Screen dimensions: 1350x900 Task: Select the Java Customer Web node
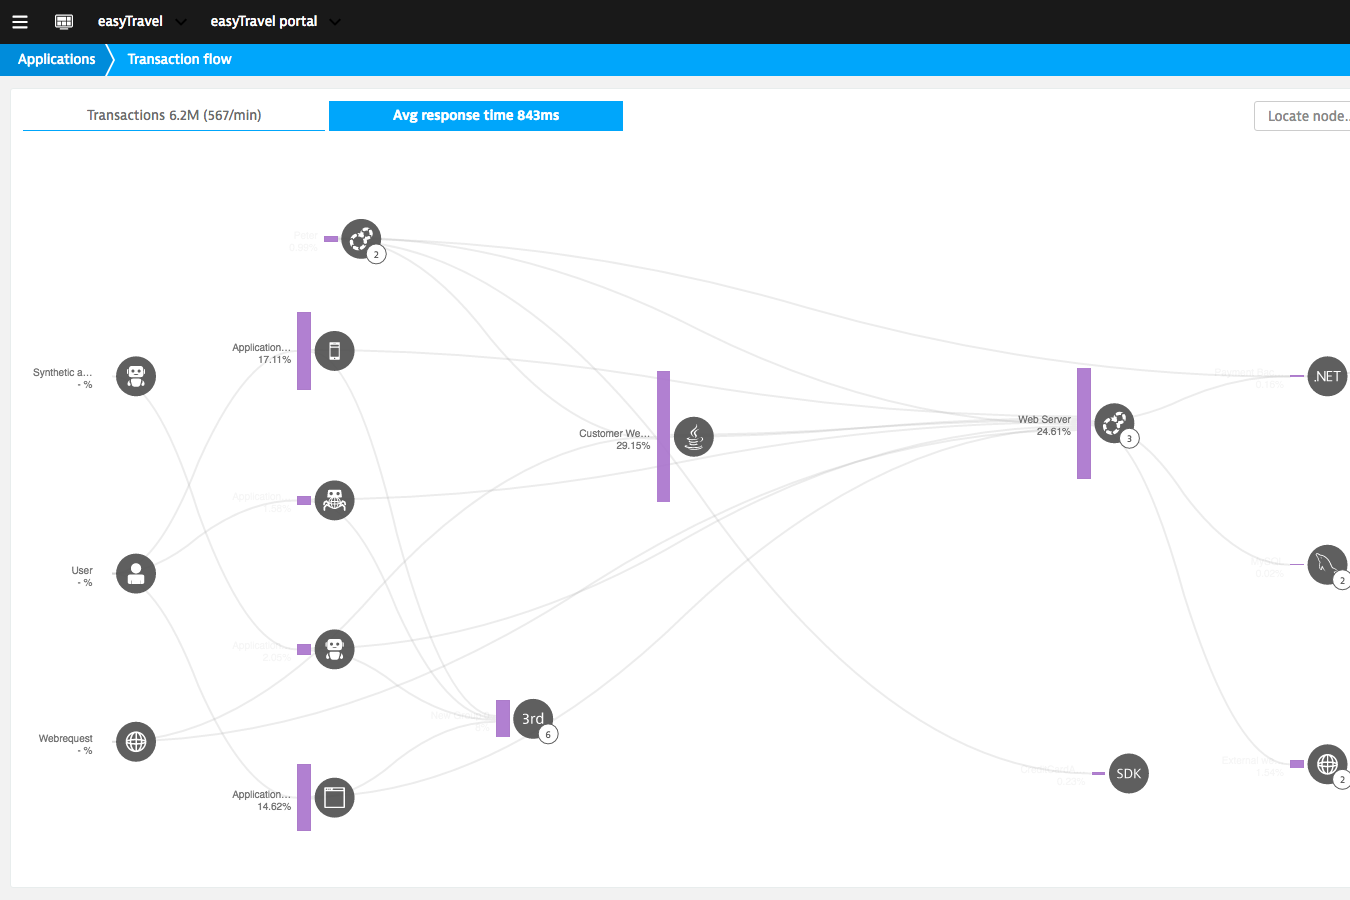(x=694, y=436)
